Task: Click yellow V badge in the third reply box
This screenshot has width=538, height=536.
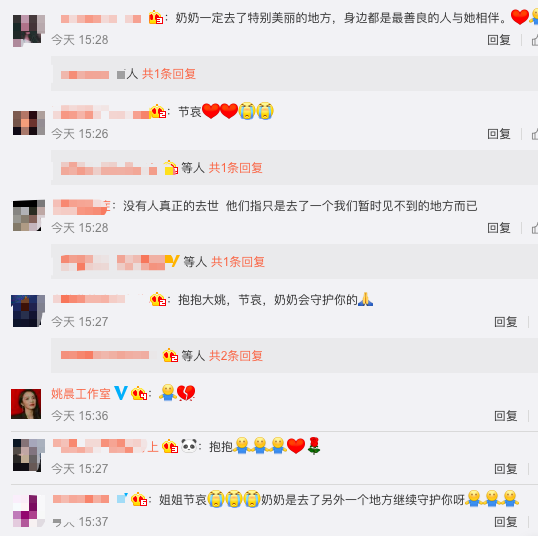Action: (x=173, y=261)
